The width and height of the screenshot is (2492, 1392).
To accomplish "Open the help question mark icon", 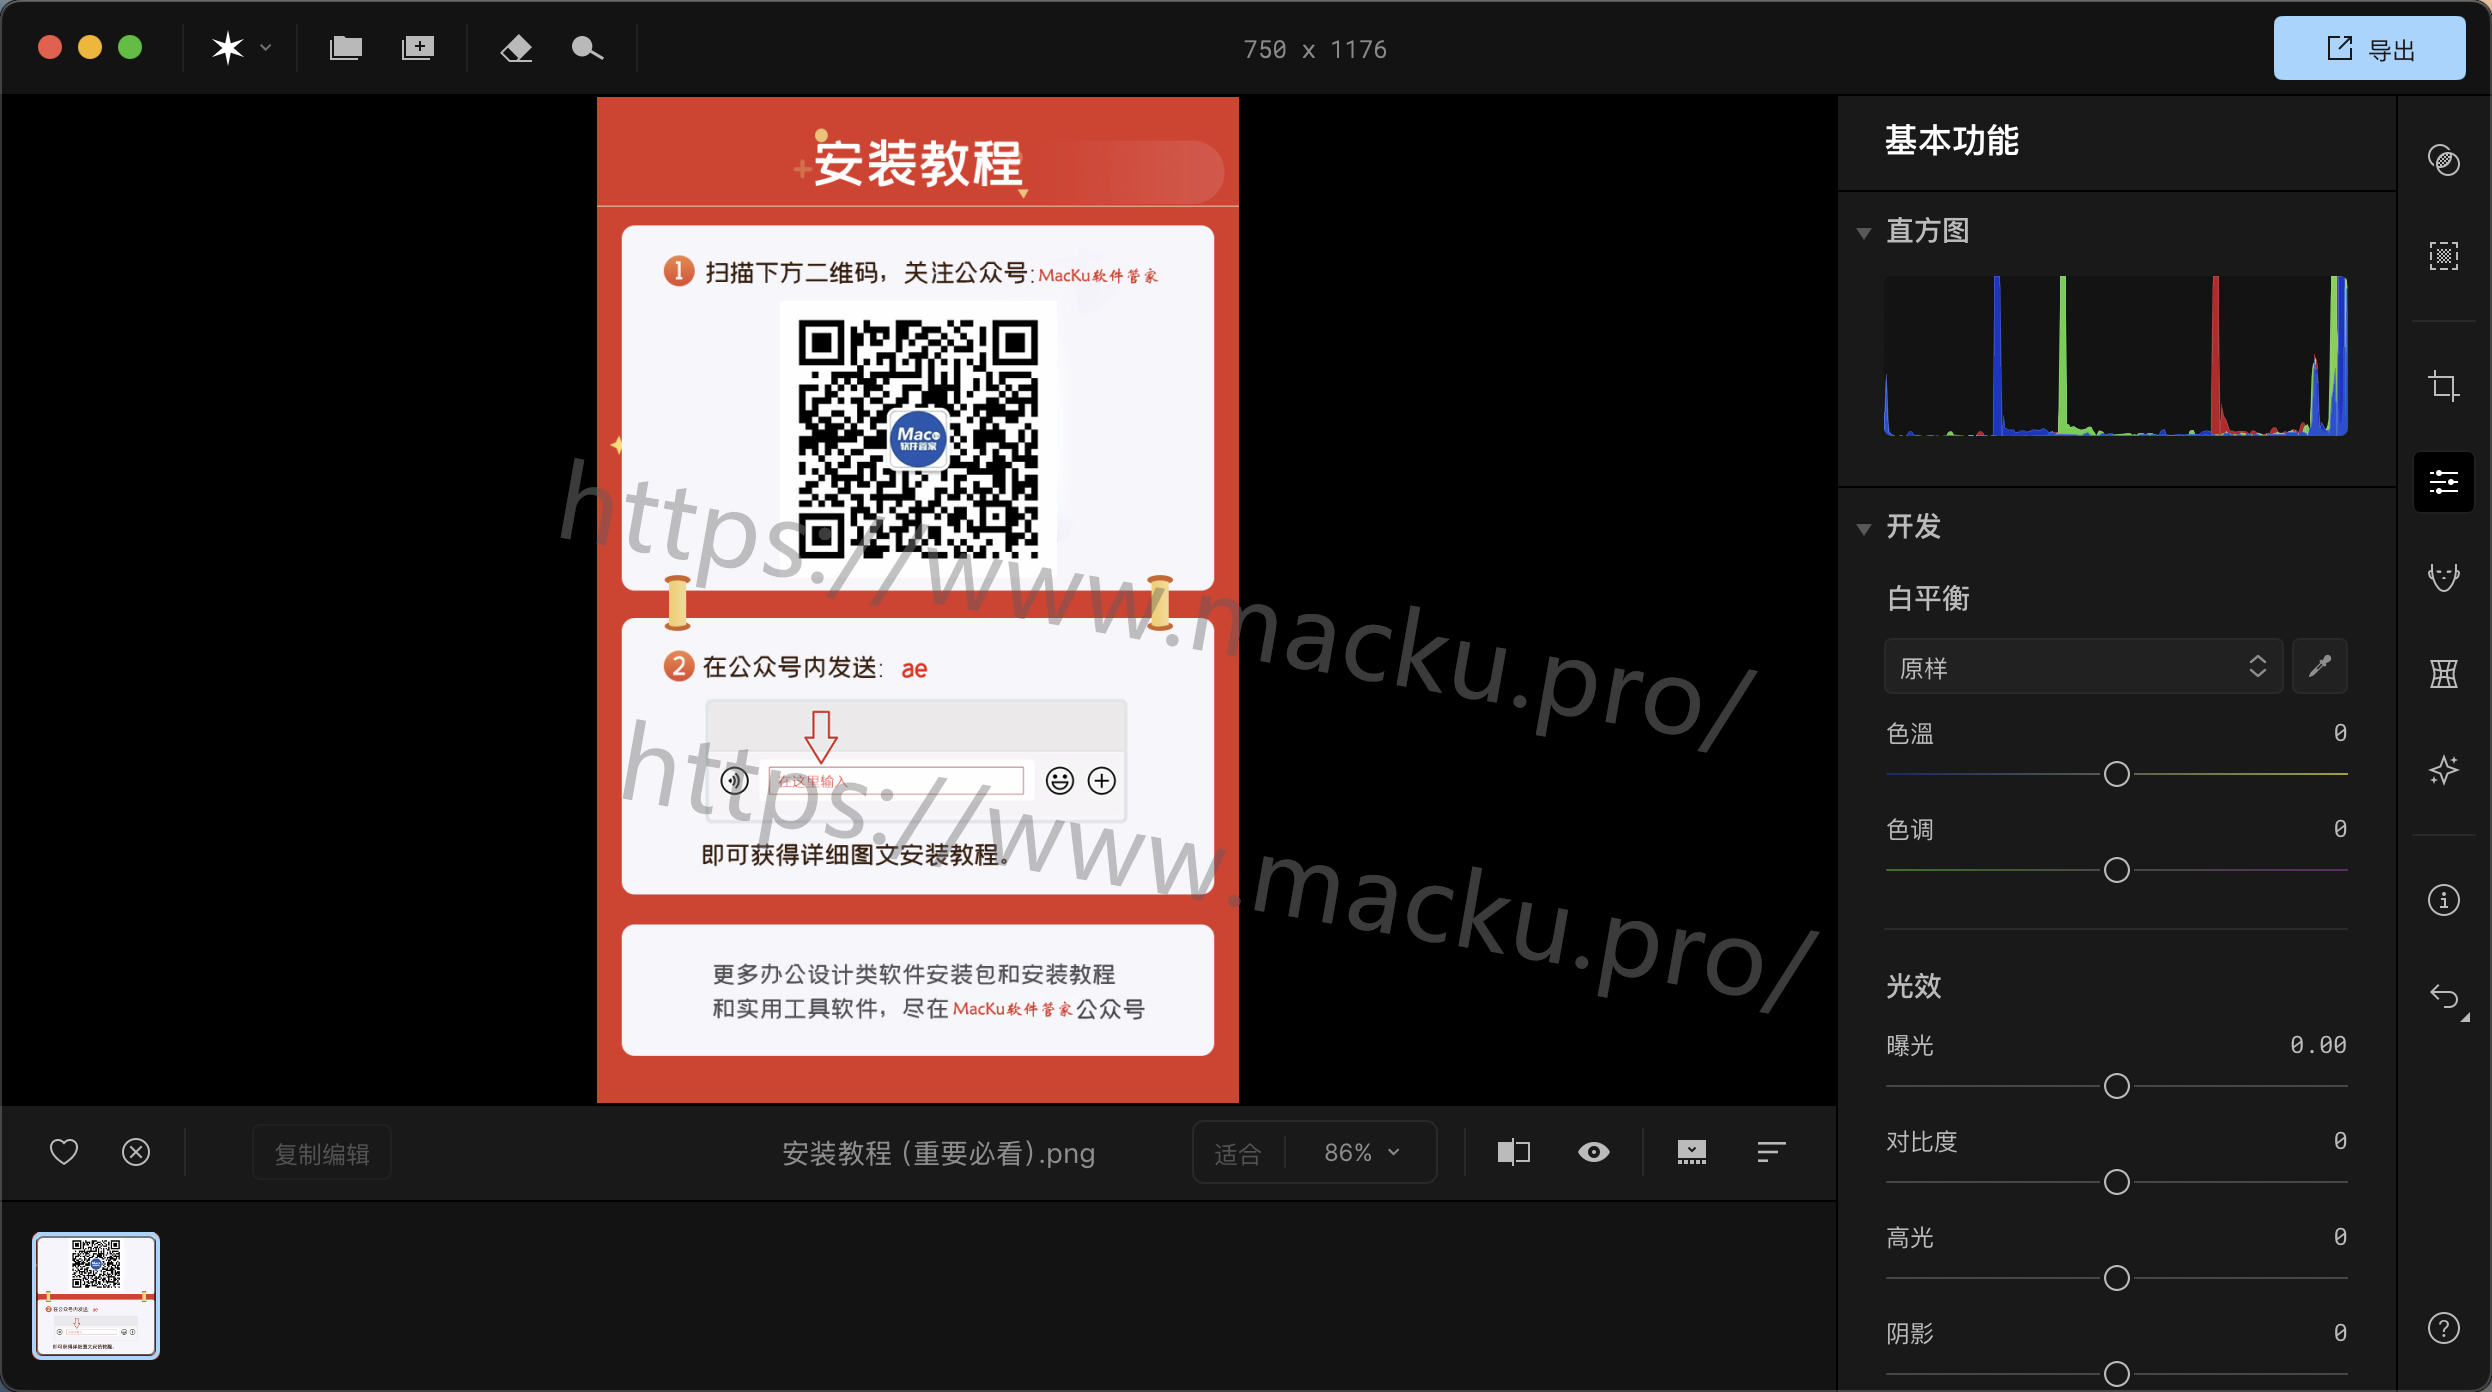I will coord(2444,1328).
